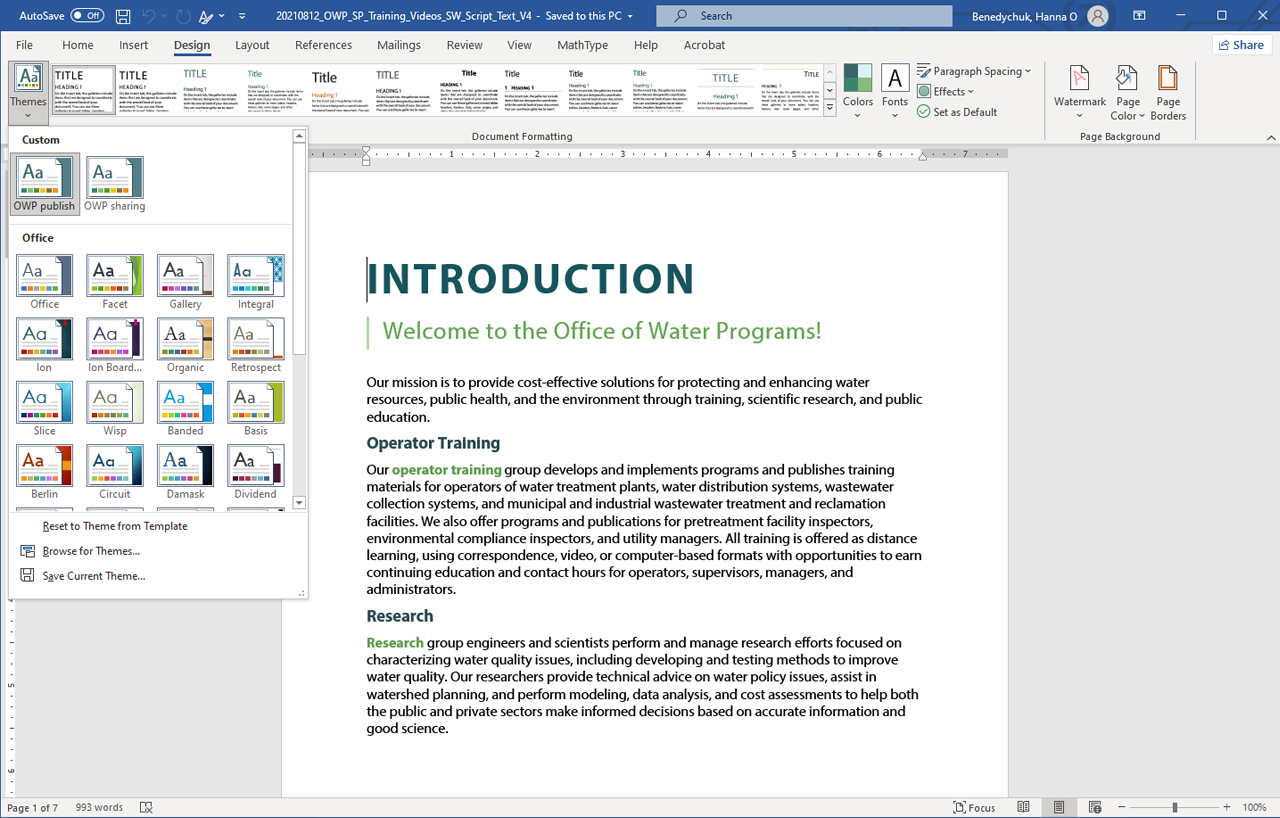Viewport: 1280px width, 818px height.
Task: Switch to the Review tab
Action: pos(464,45)
